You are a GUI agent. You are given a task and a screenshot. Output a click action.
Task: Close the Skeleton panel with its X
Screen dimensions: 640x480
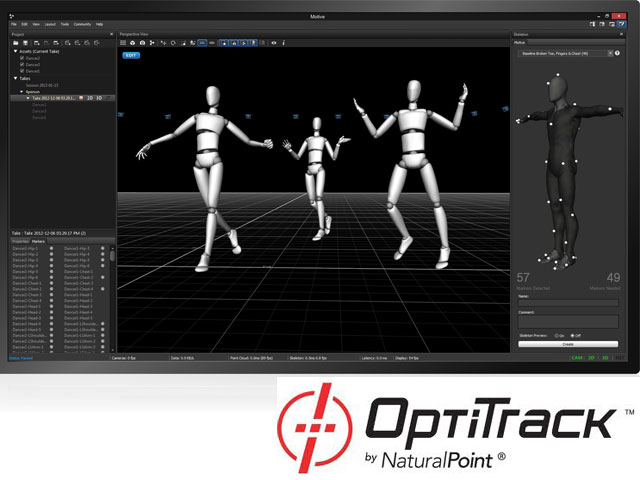[622, 34]
